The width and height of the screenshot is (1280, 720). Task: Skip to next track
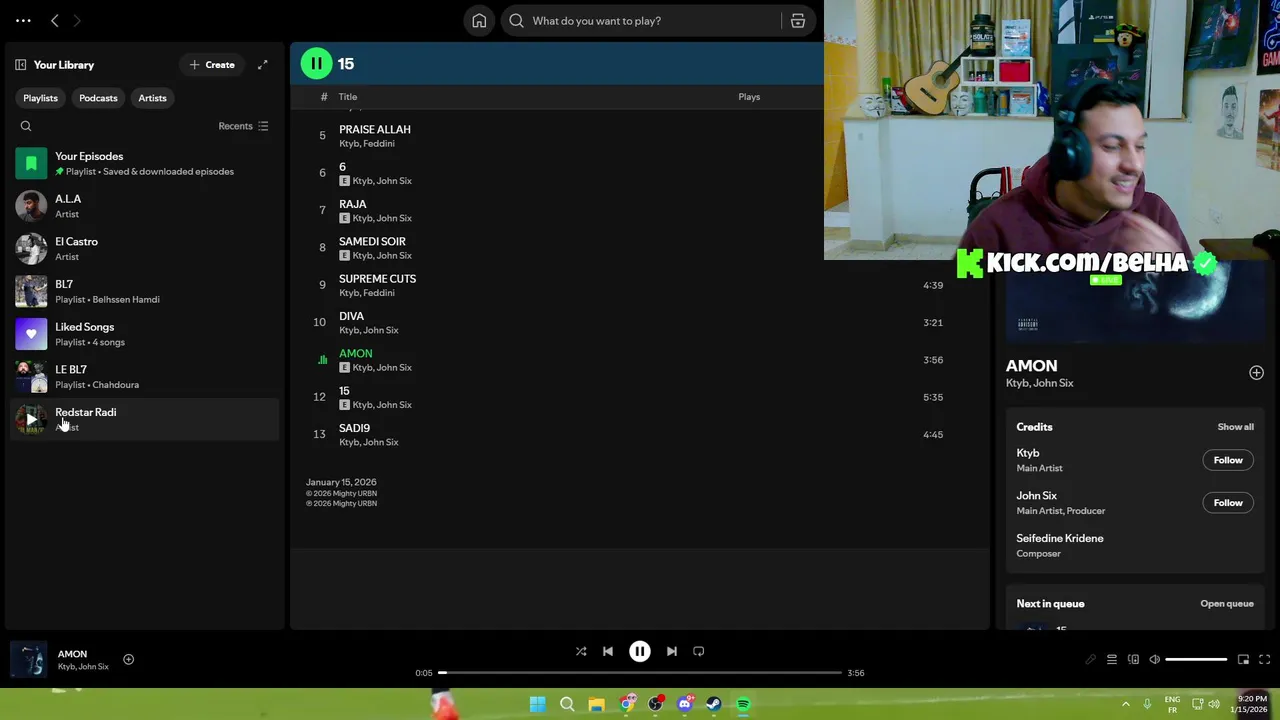[672, 652]
